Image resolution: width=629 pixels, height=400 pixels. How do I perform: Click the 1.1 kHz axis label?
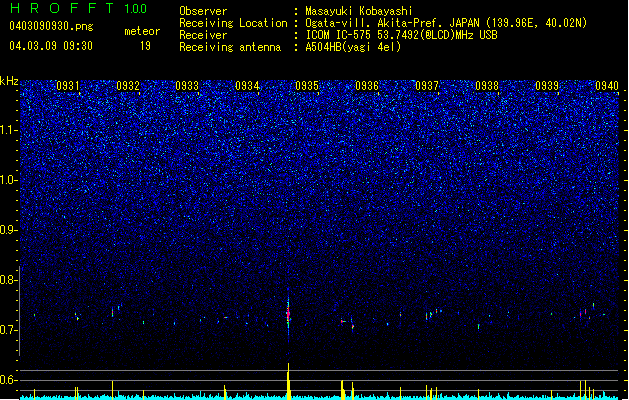pos(9,130)
